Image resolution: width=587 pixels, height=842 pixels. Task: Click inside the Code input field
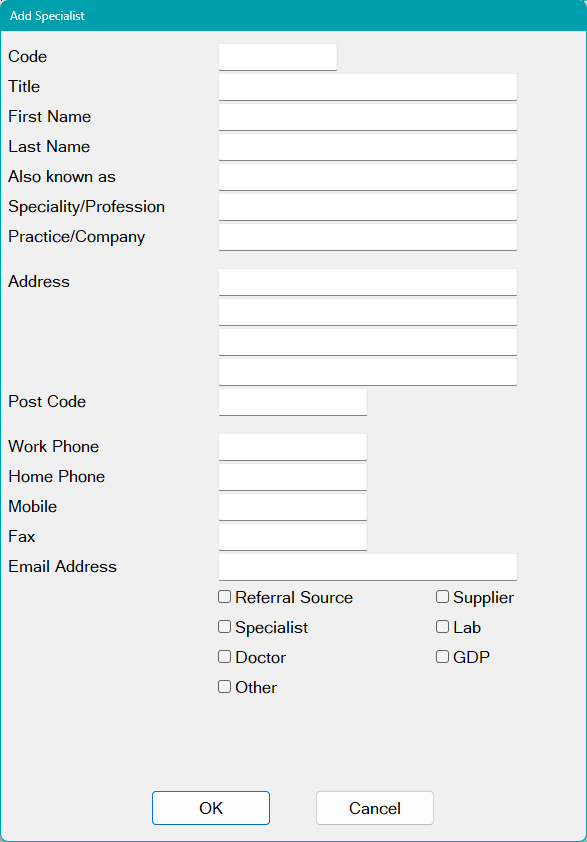click(x=277, y=57)
